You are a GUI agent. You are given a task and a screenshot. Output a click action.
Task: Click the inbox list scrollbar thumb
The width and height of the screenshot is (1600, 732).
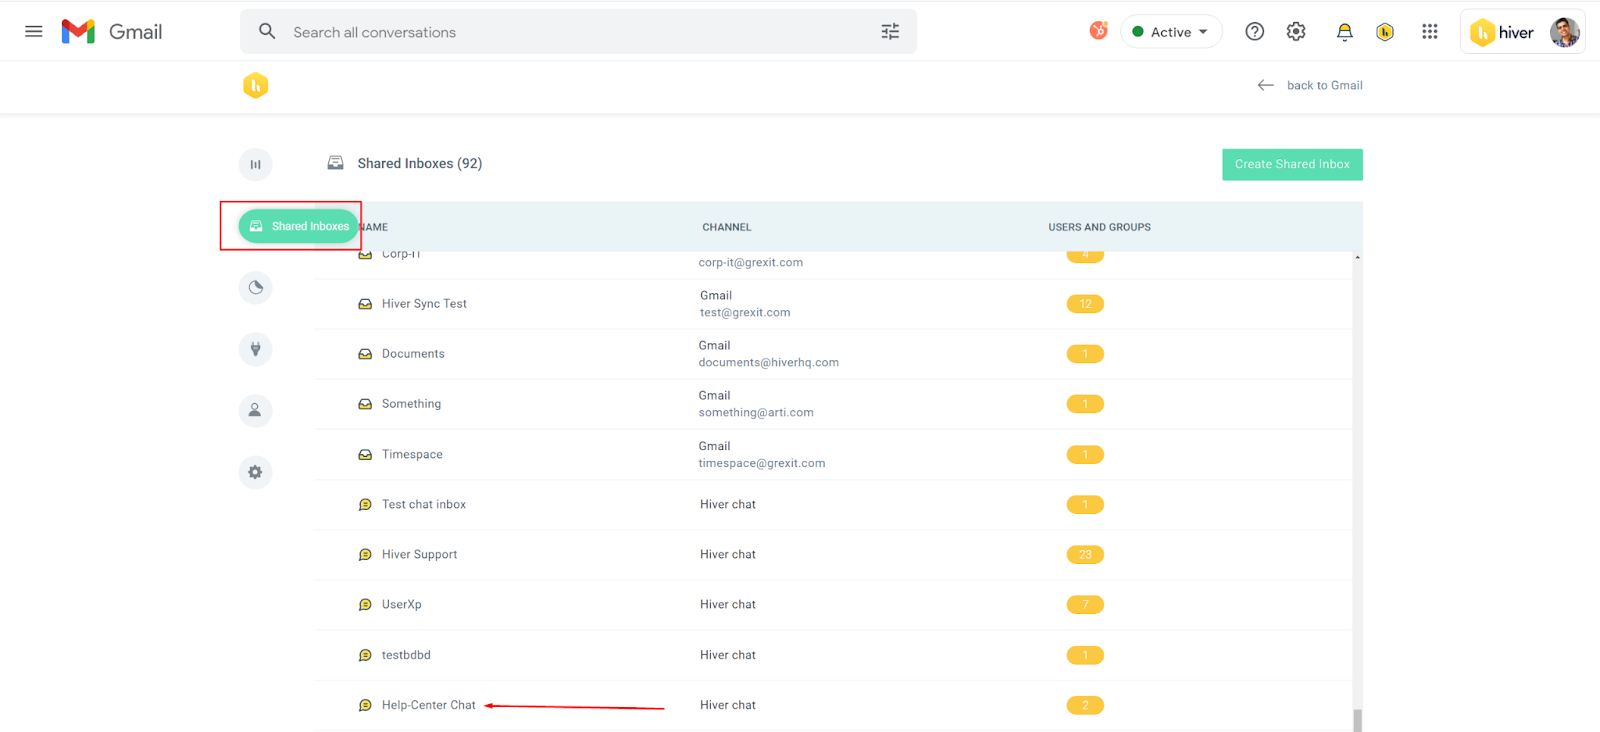coord(1357,720)
